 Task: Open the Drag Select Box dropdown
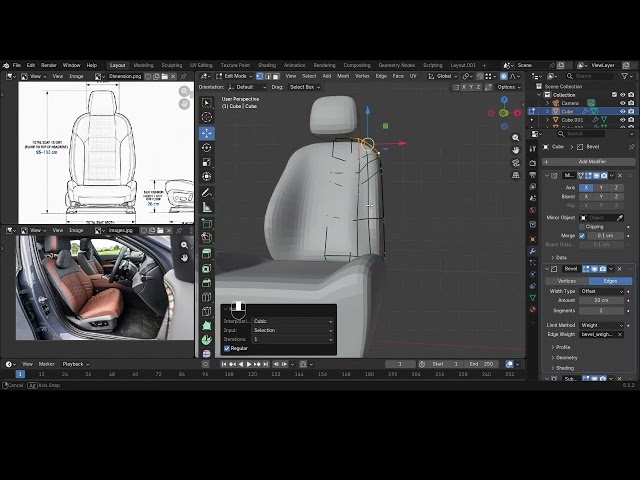(304, 87)
